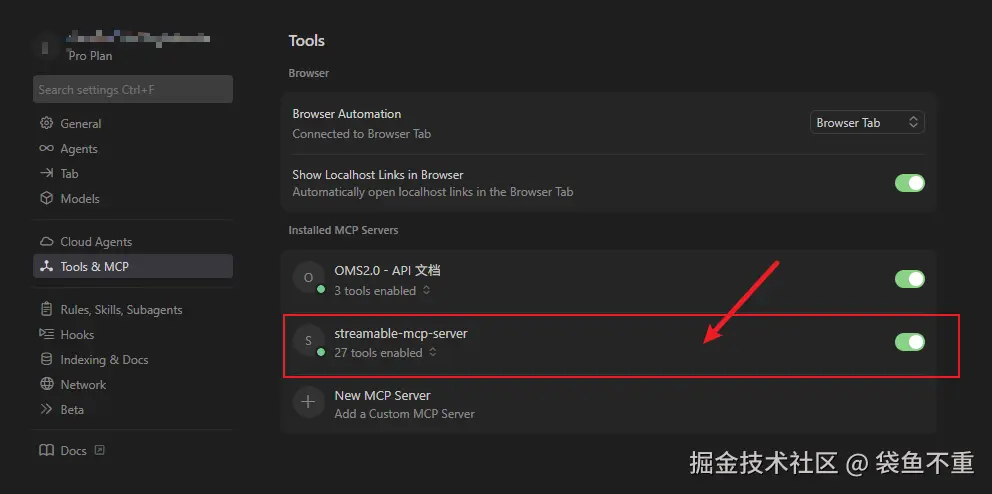Click the Tab arrow icon in sidebar
Image resolution: width=992 pixels, height=494 pixels.
46,174
